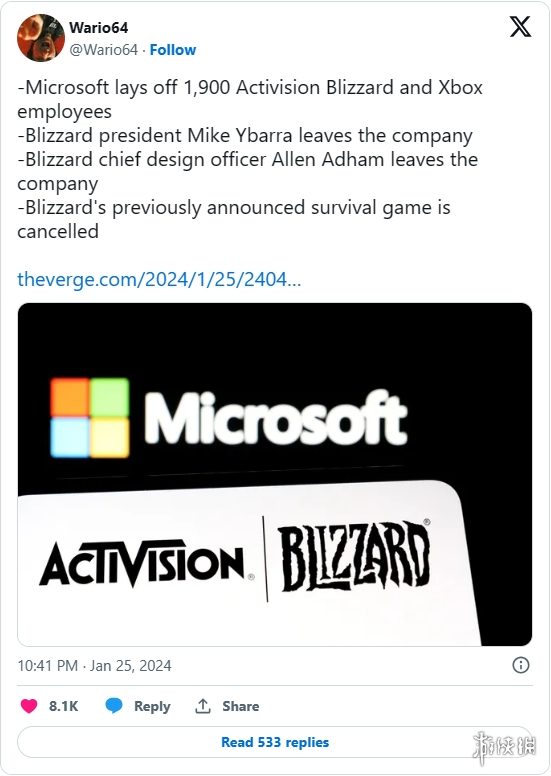Viewport: 551px width, 776px height.
Task: Follow the Wario64 account
Action: tap(173, 50)
